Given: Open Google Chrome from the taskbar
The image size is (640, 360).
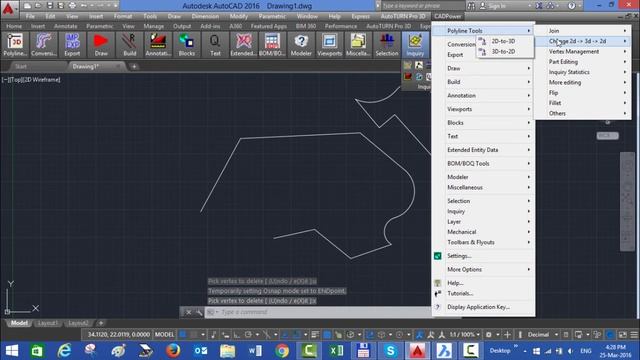Looking at the screenshot, I should [x=282, y=351].
